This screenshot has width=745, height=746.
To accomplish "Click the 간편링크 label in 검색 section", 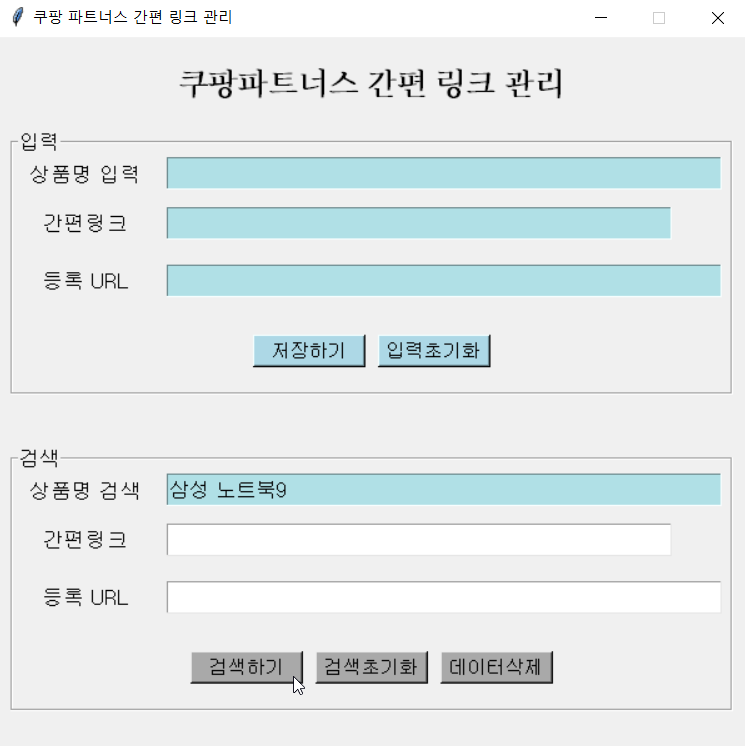I will click(85, 540).
